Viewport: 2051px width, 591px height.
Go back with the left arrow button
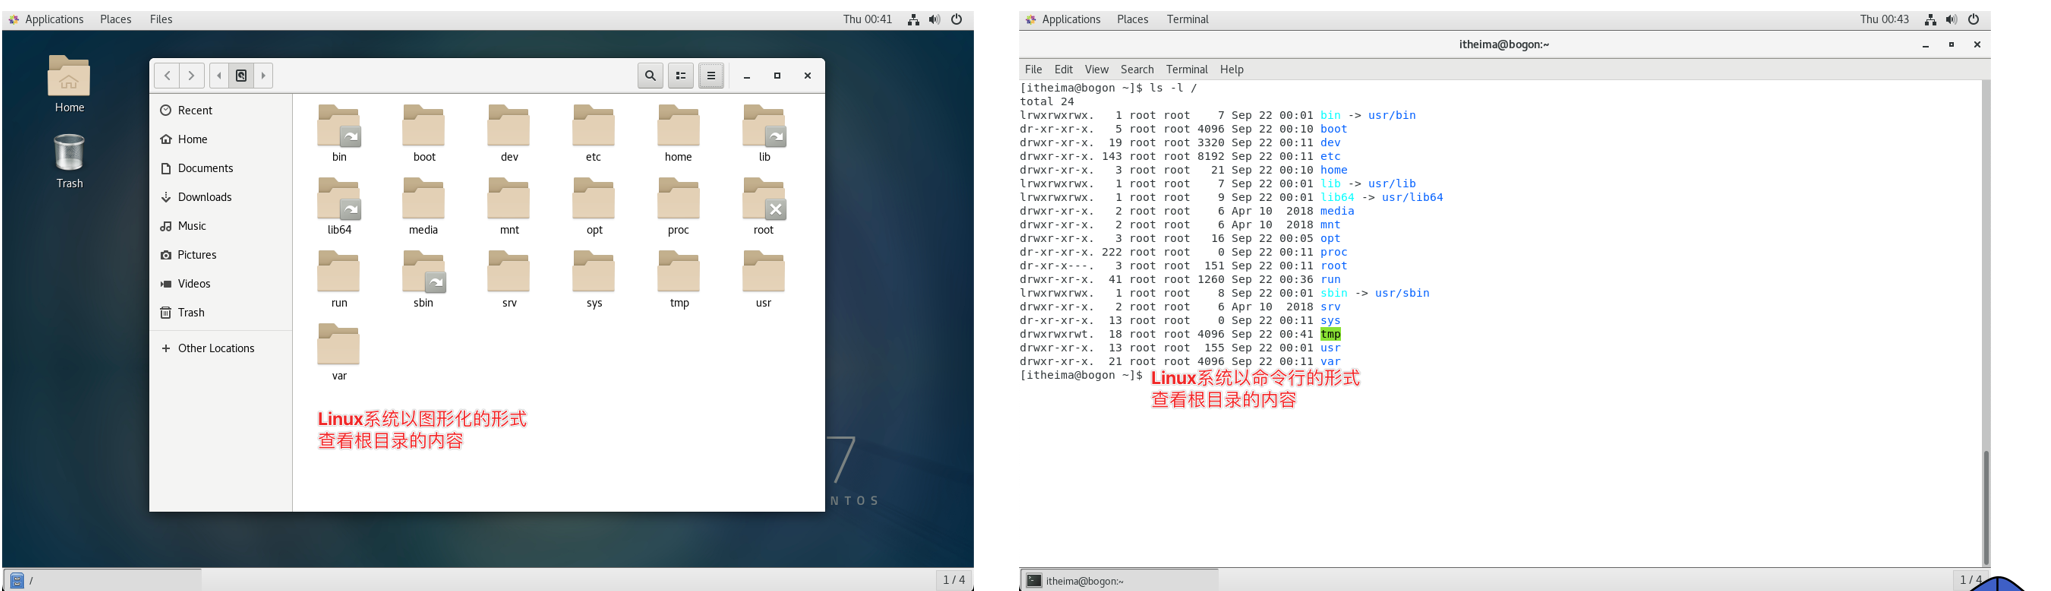pyautogui.click(x=167, y=75)
